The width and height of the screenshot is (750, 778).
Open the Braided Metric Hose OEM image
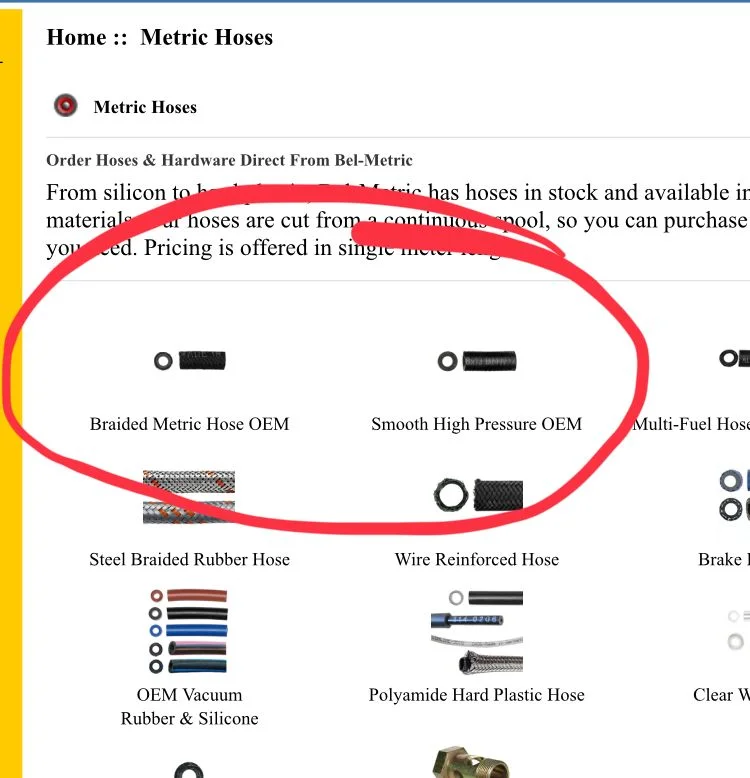[x=189, y=360]
